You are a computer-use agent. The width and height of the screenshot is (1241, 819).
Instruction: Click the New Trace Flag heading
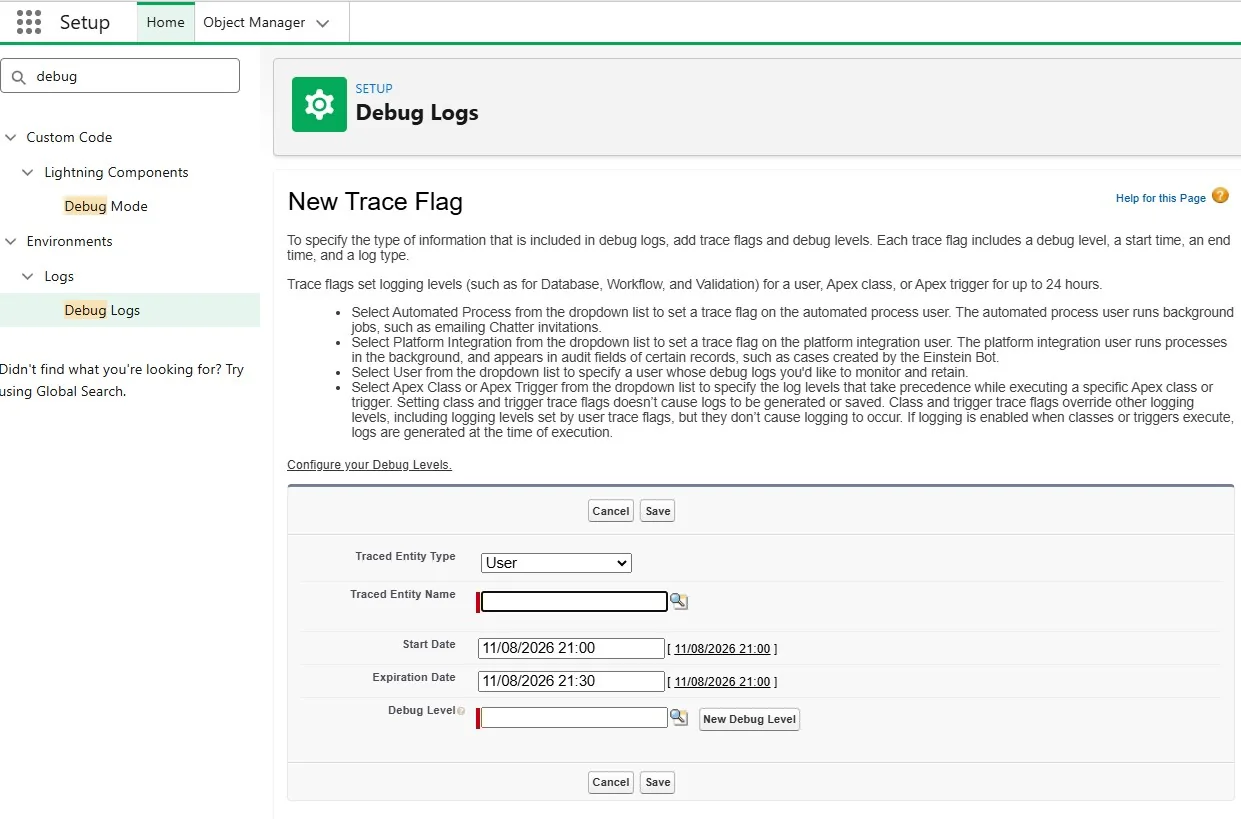[x=375, y=201]
